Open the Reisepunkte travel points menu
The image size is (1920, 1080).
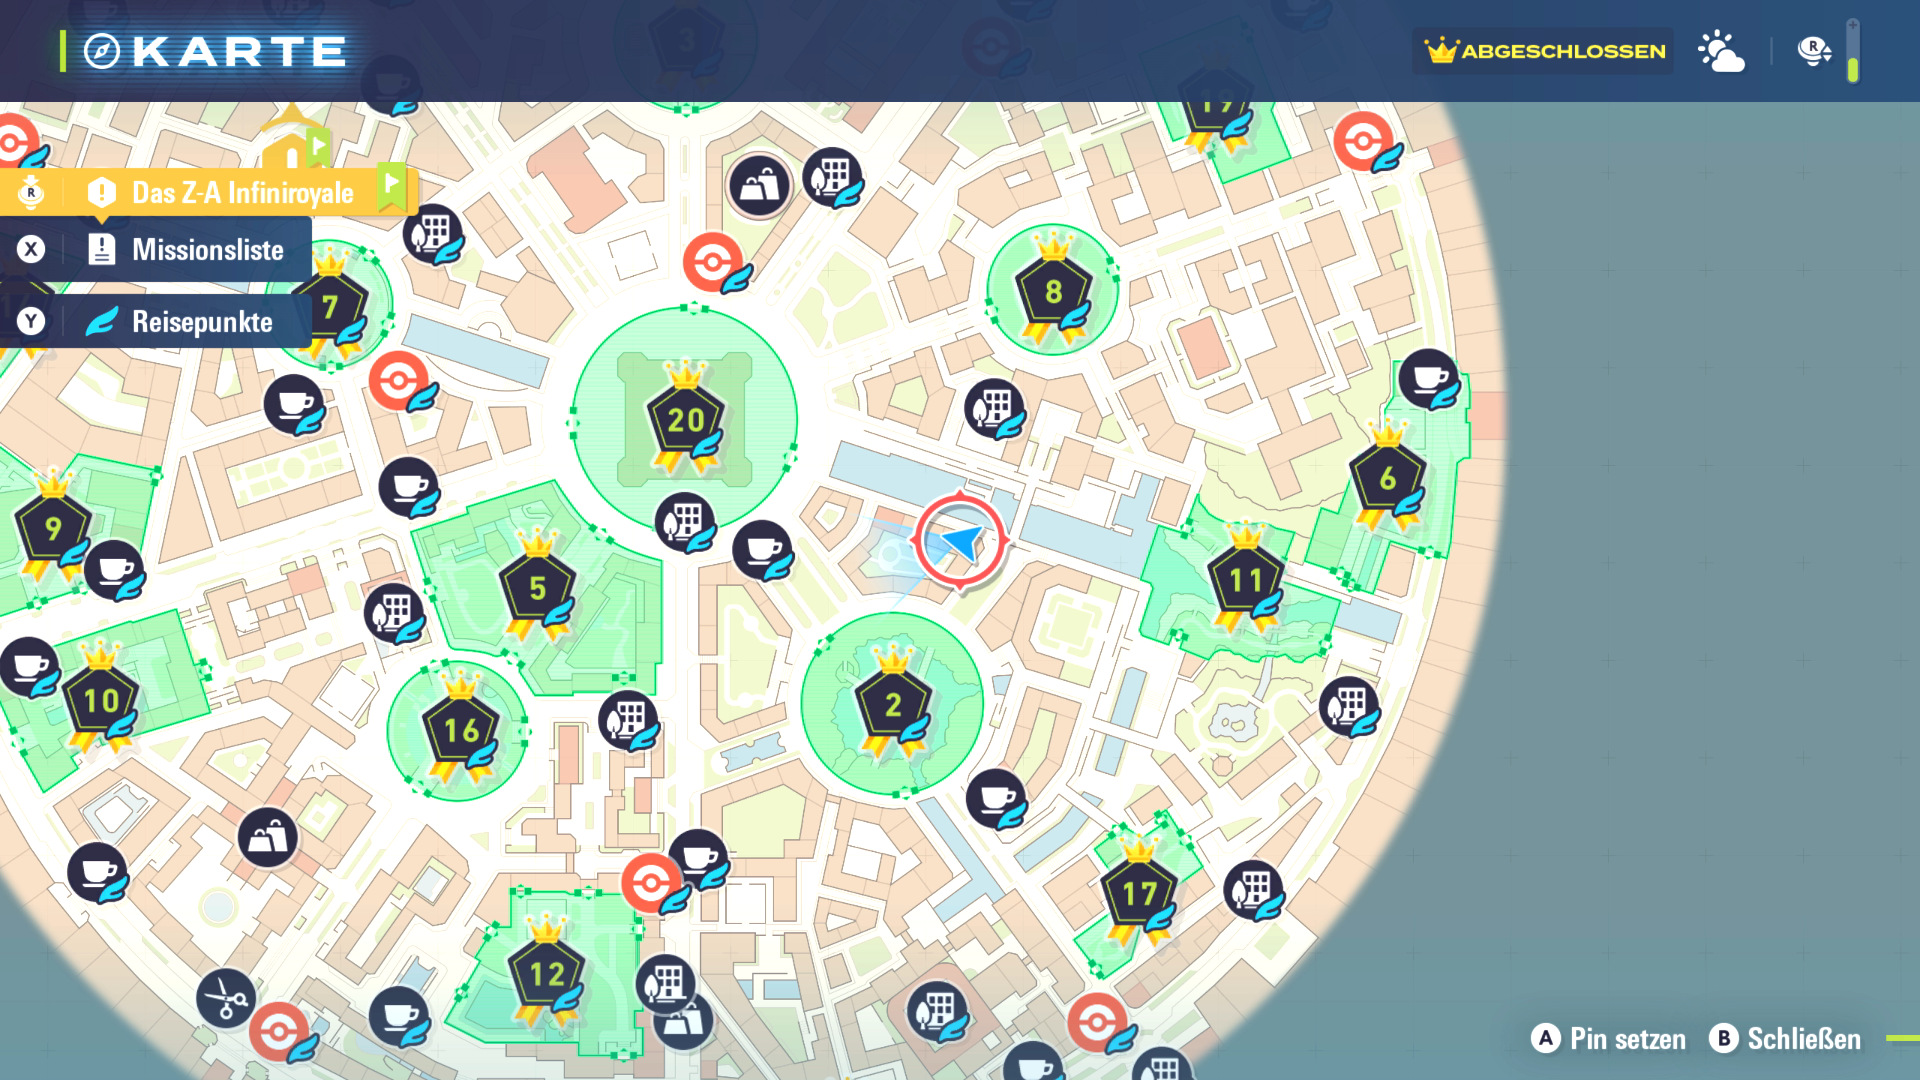[x=200, y=322]
